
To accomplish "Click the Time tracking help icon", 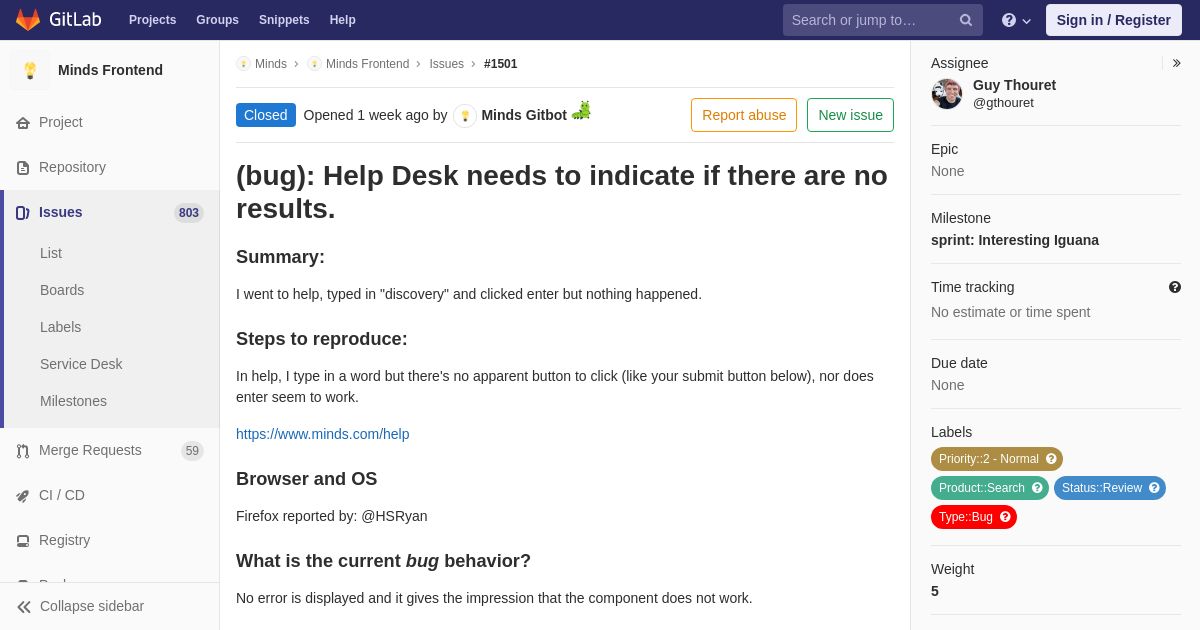I will tap(1175, 287).
